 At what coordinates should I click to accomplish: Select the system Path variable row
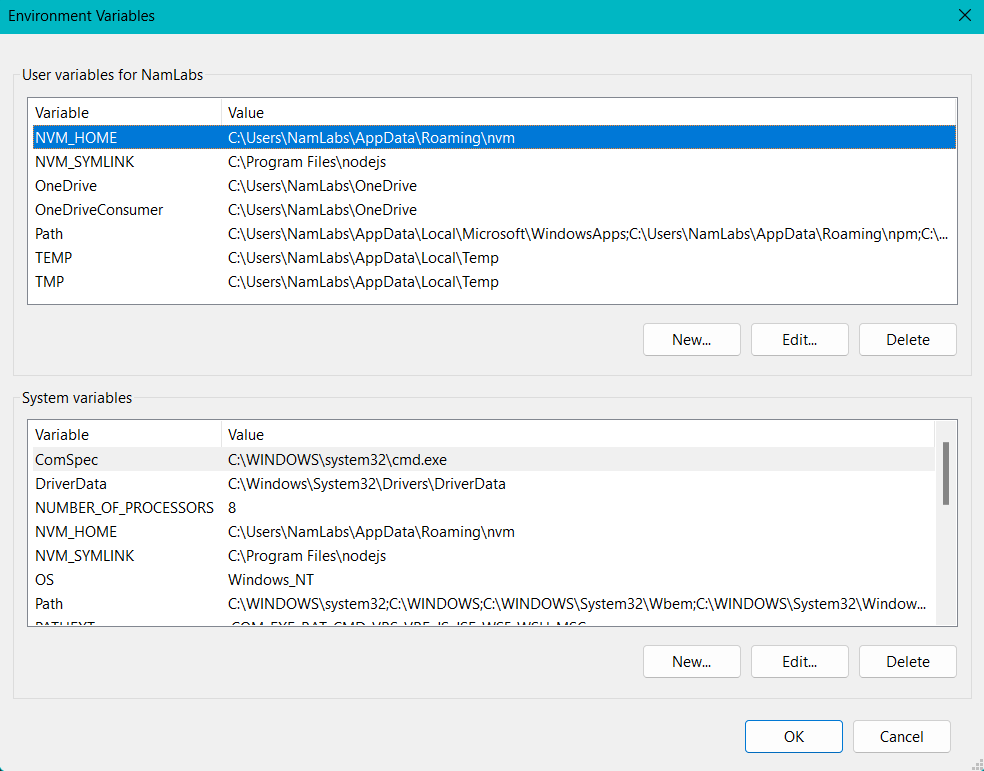pyautogui.click(x=483, y=604)
